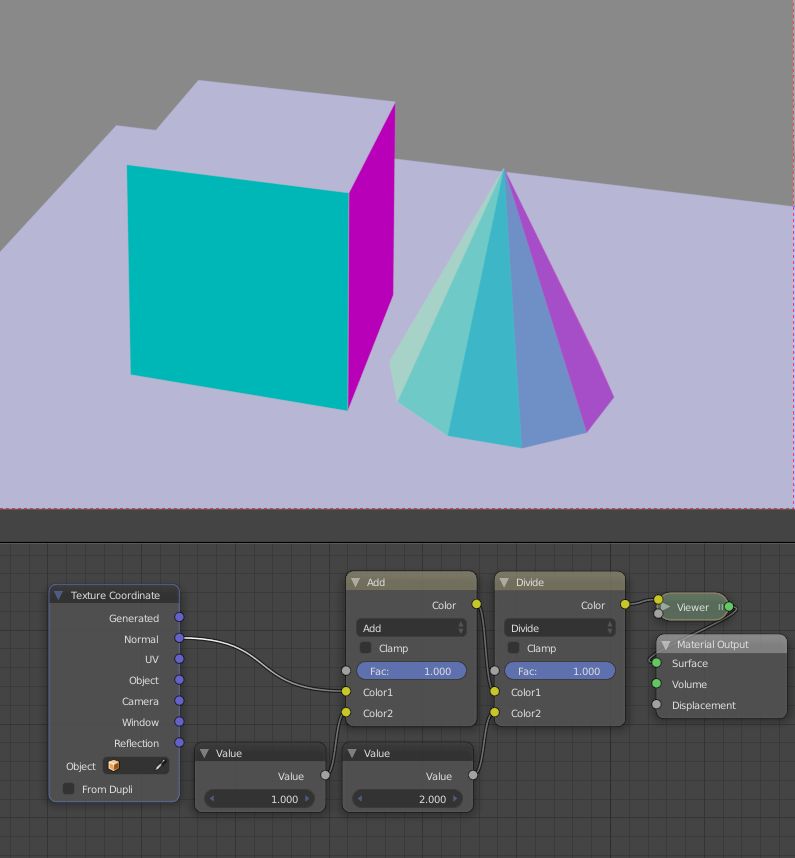
Task: Click the UV output socket
Action: pyautogui.click(x=179, y=659)
